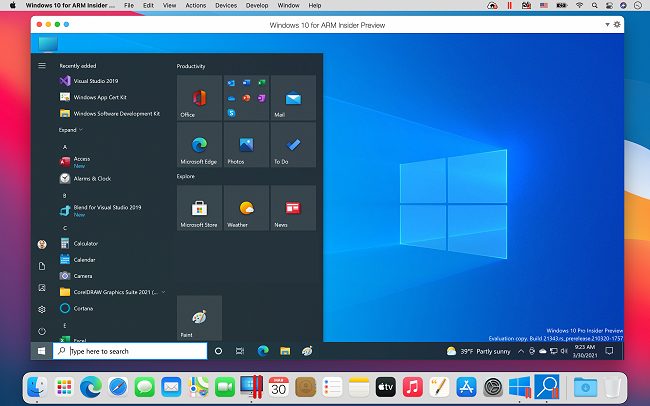Open the Help menu
This screenshot has height=406, width=650.
pos(315,5)
